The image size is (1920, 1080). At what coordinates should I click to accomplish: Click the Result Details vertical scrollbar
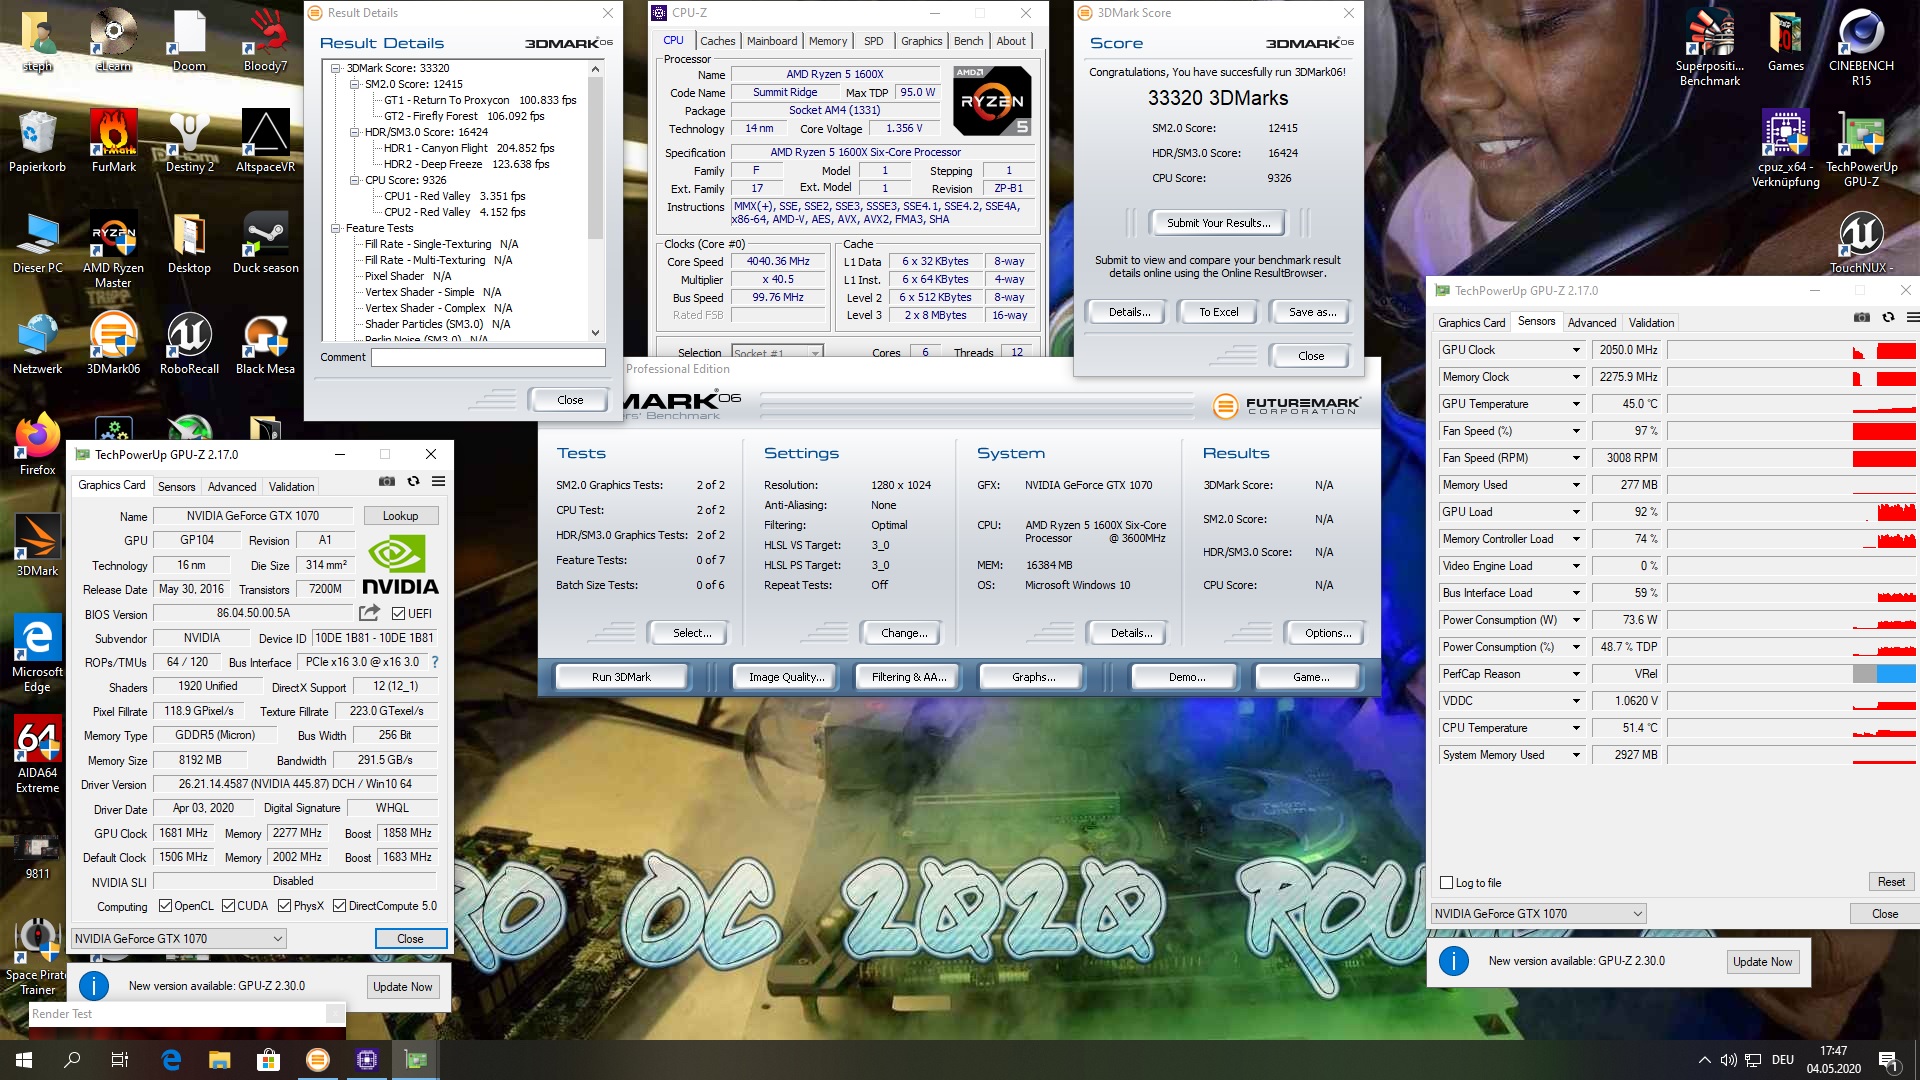595,201
